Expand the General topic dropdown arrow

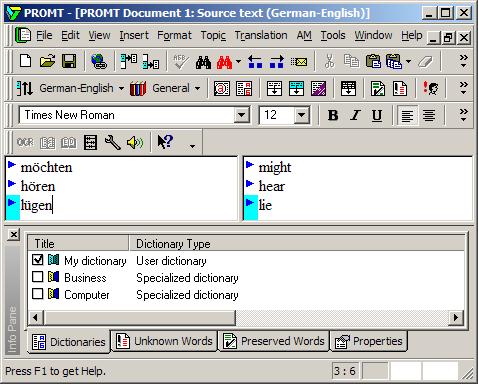click(197, 88)
